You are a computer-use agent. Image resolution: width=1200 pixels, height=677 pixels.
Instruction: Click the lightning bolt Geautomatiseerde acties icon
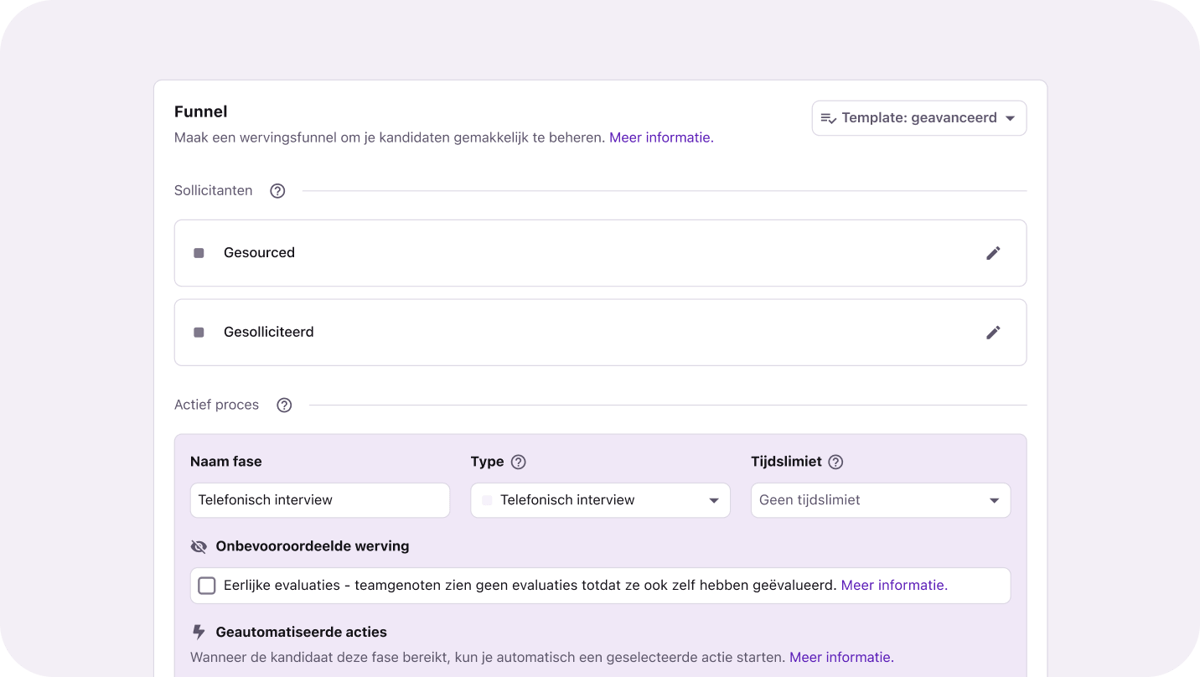198,632
